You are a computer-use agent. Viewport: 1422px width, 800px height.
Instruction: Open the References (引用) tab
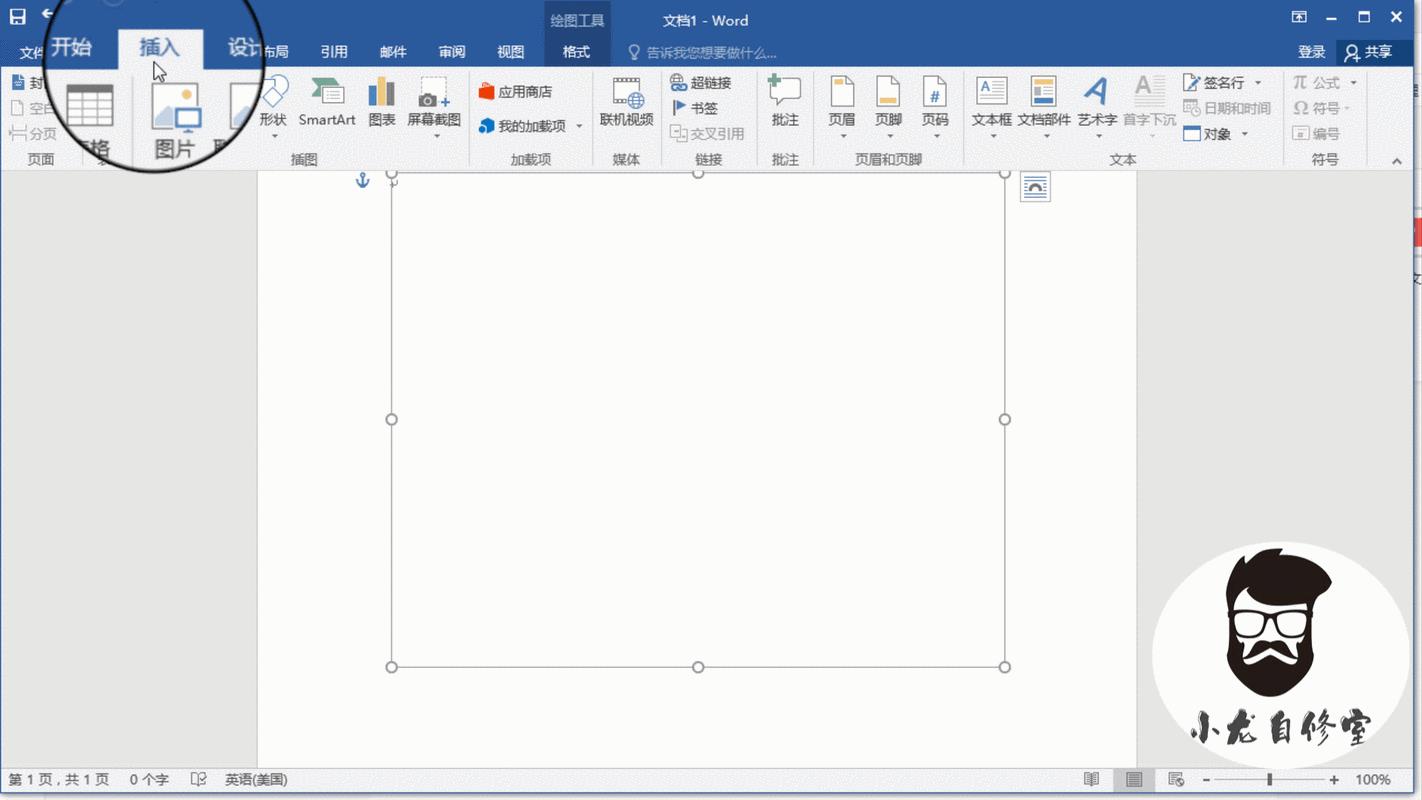(x=334, y=52)
